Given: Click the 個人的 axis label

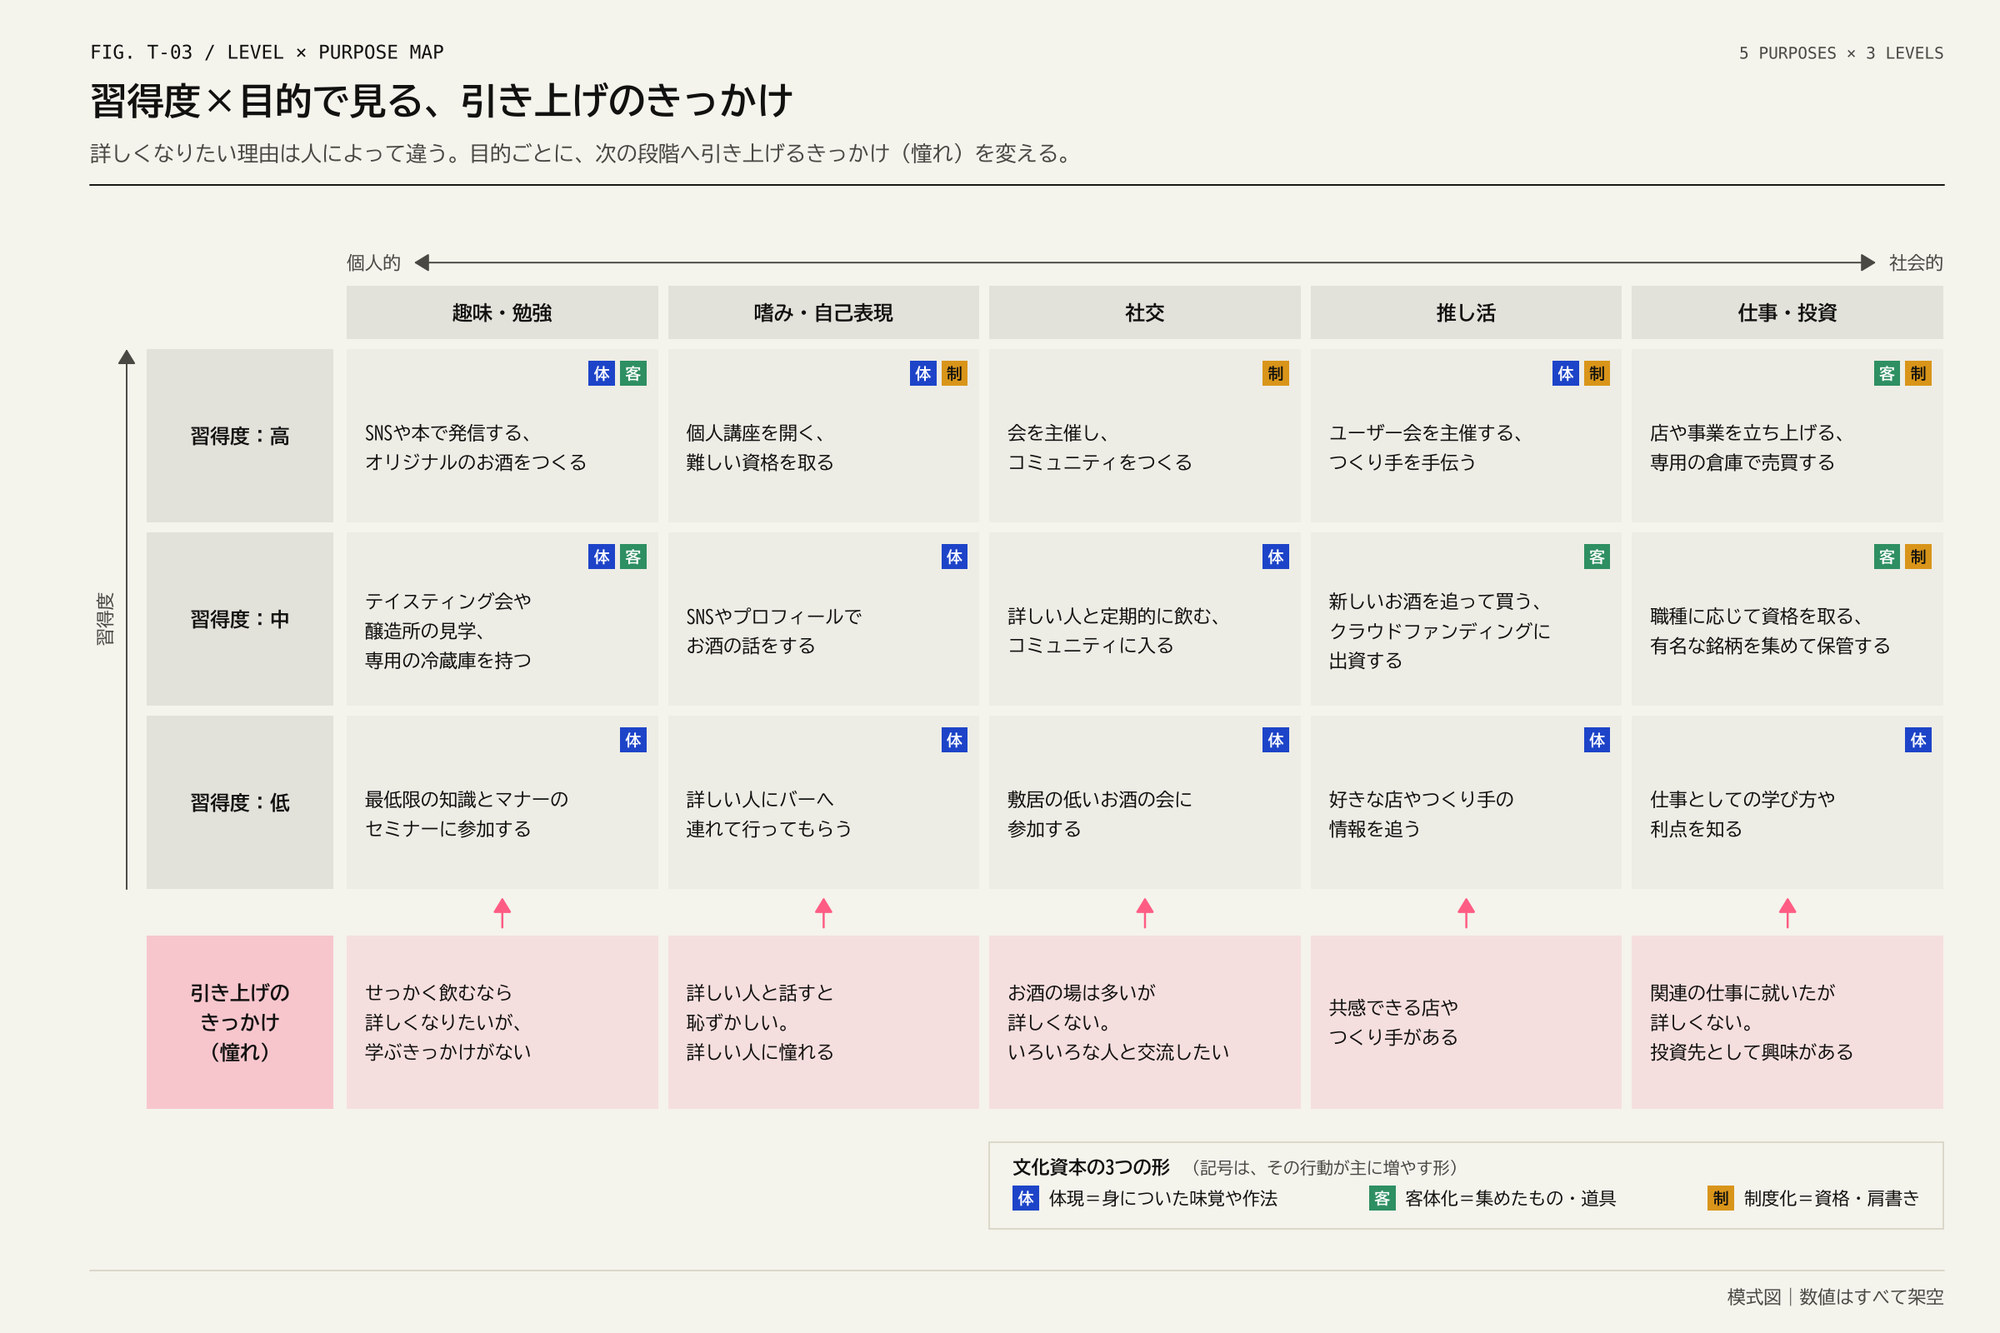Looking at the screenshot, I should pyautogui.click(x=373, y=263).
